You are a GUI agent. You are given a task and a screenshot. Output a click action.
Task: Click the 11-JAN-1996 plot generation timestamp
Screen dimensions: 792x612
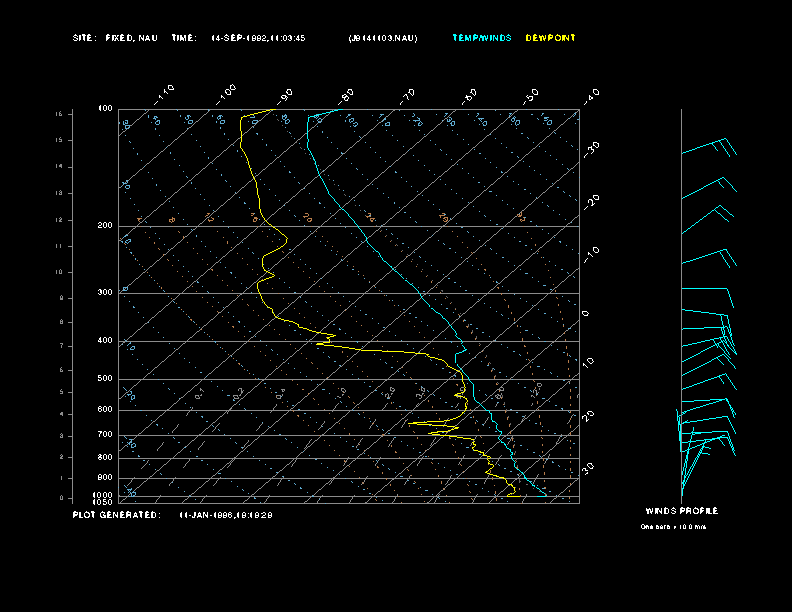click(226, 515)
